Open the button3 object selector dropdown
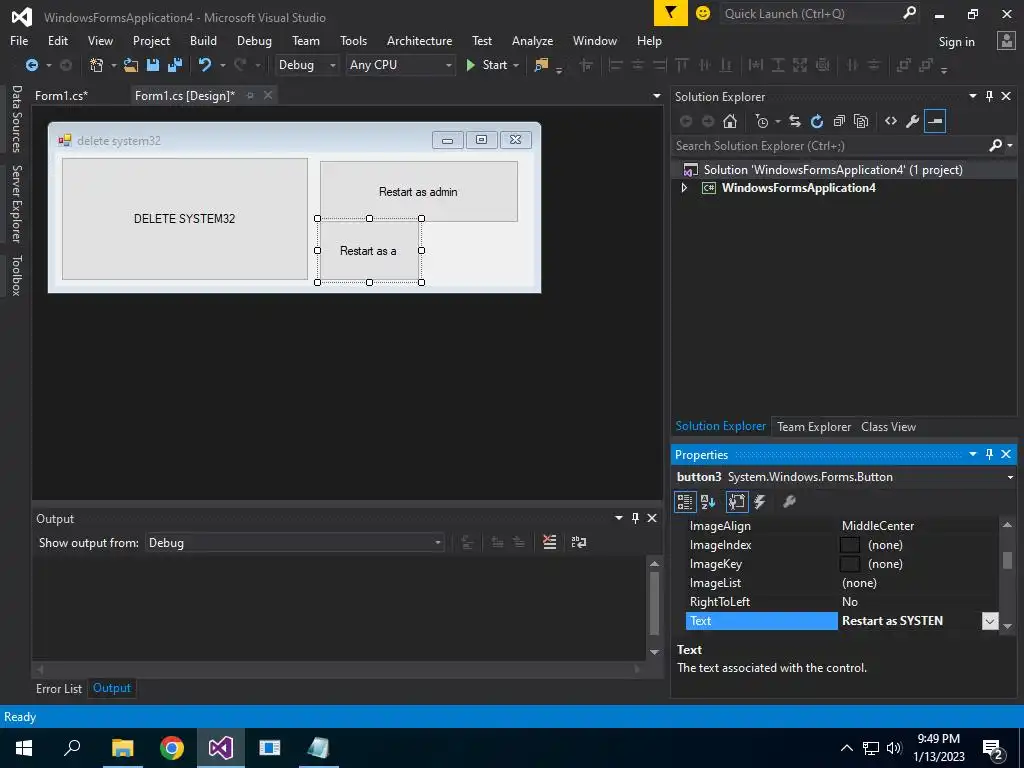This screenshot has width=1024, height=768. pos(1010,477)
